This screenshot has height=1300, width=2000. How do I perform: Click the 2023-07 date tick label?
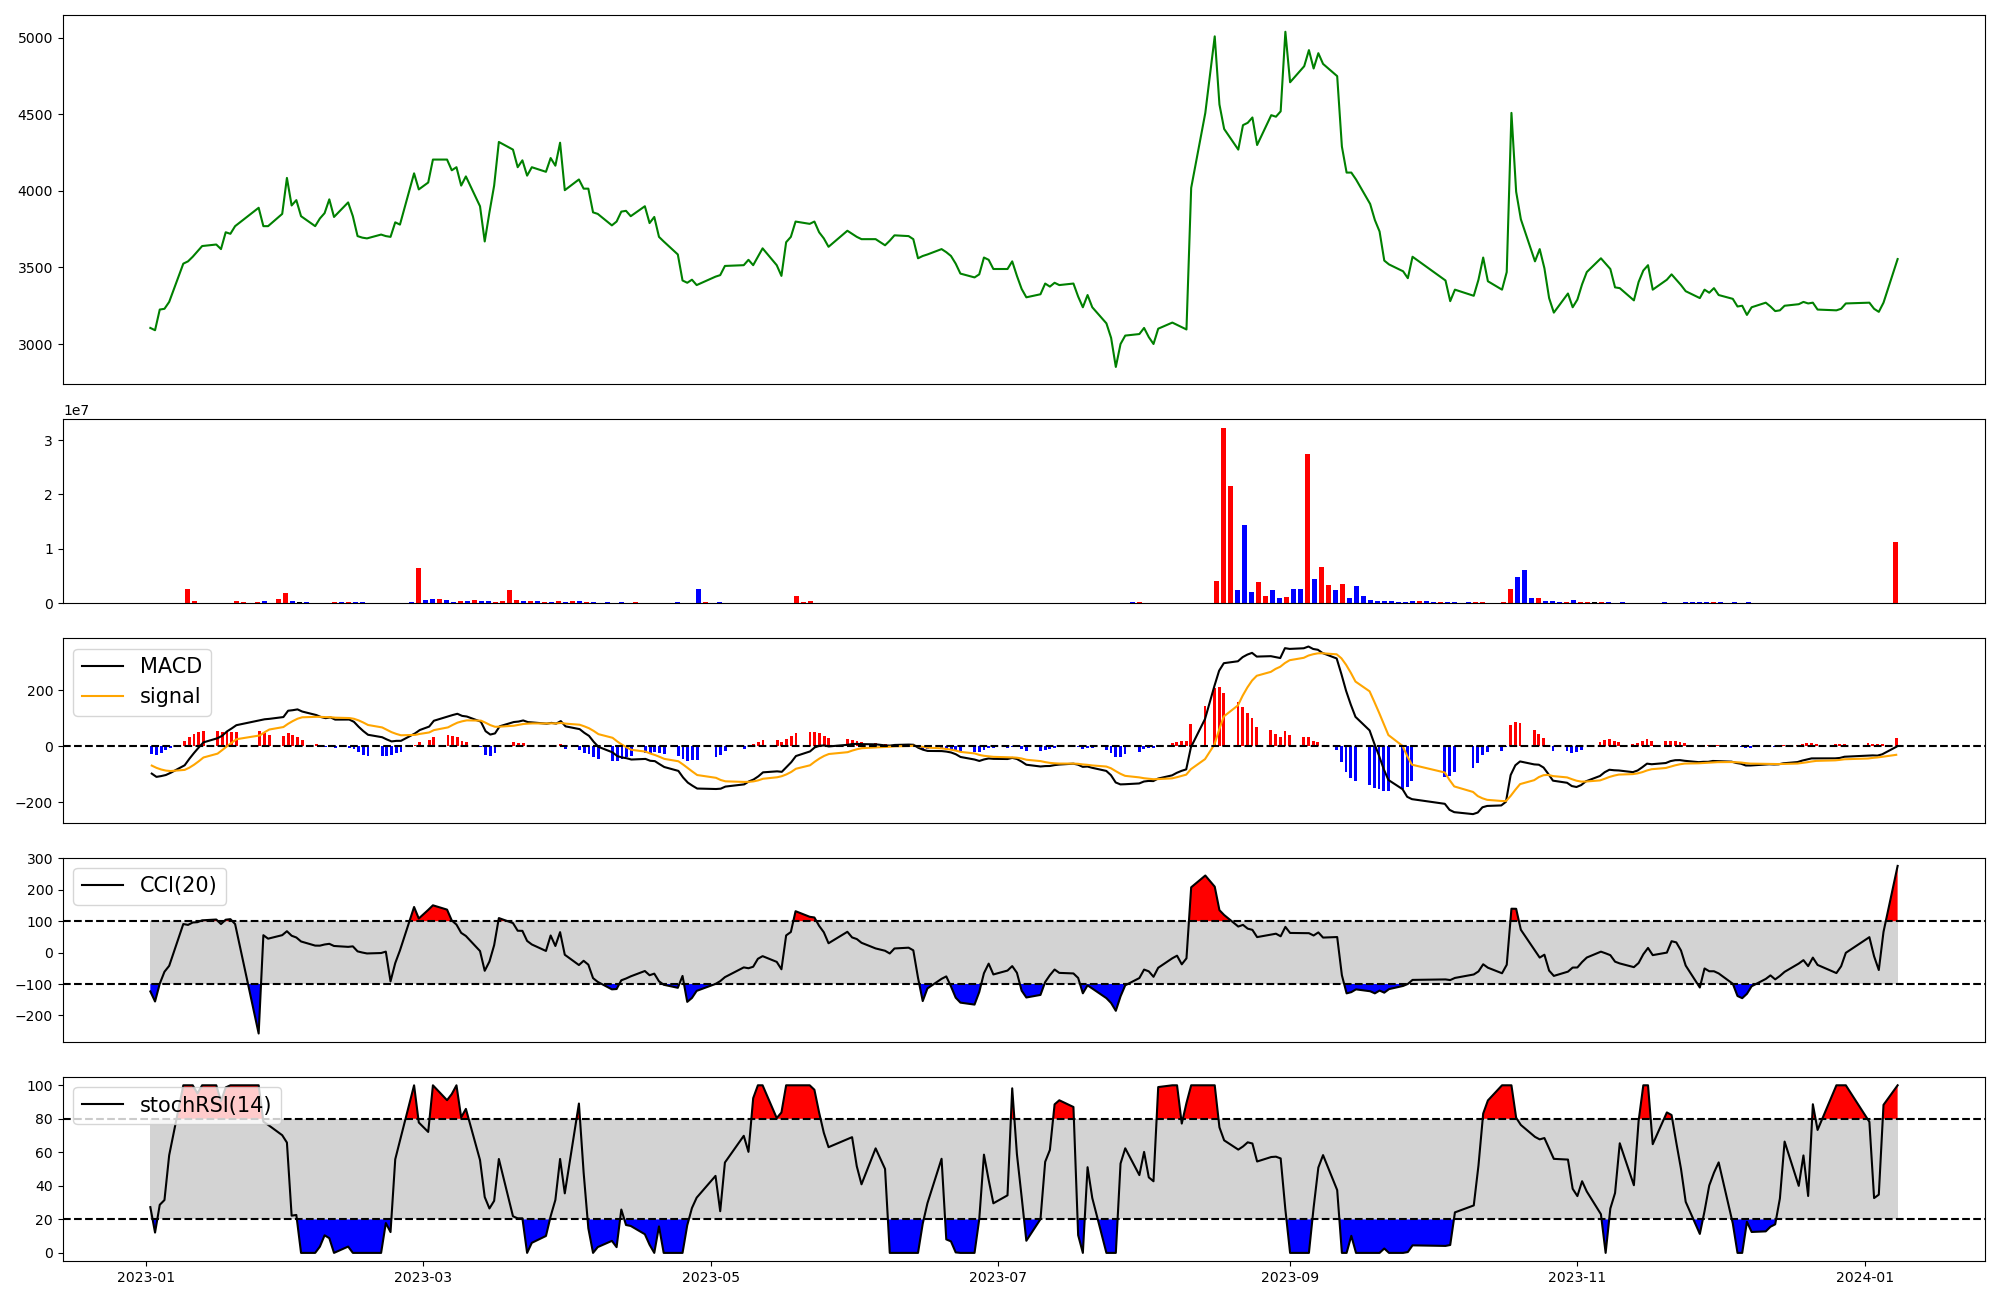coord(999,1277)
